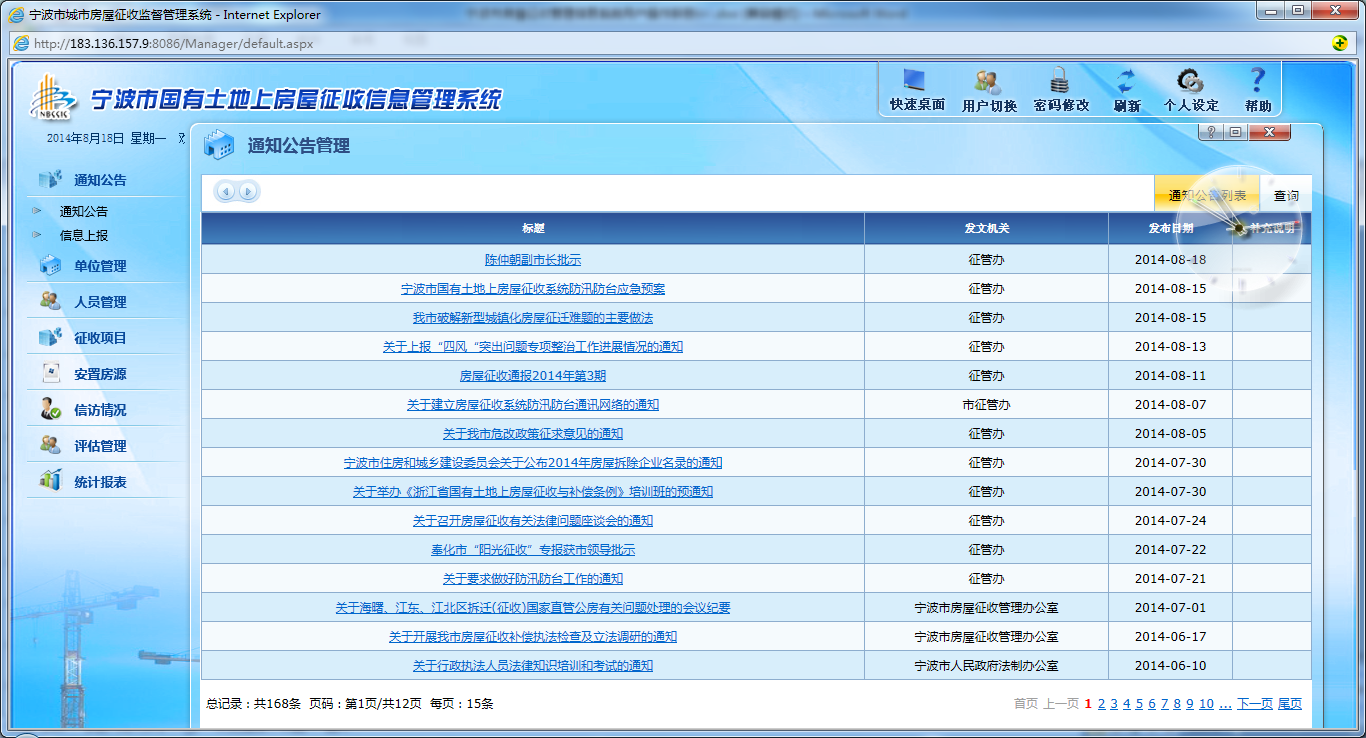
Task: Go to page 5 in pagination
Action: (1139, 704)
